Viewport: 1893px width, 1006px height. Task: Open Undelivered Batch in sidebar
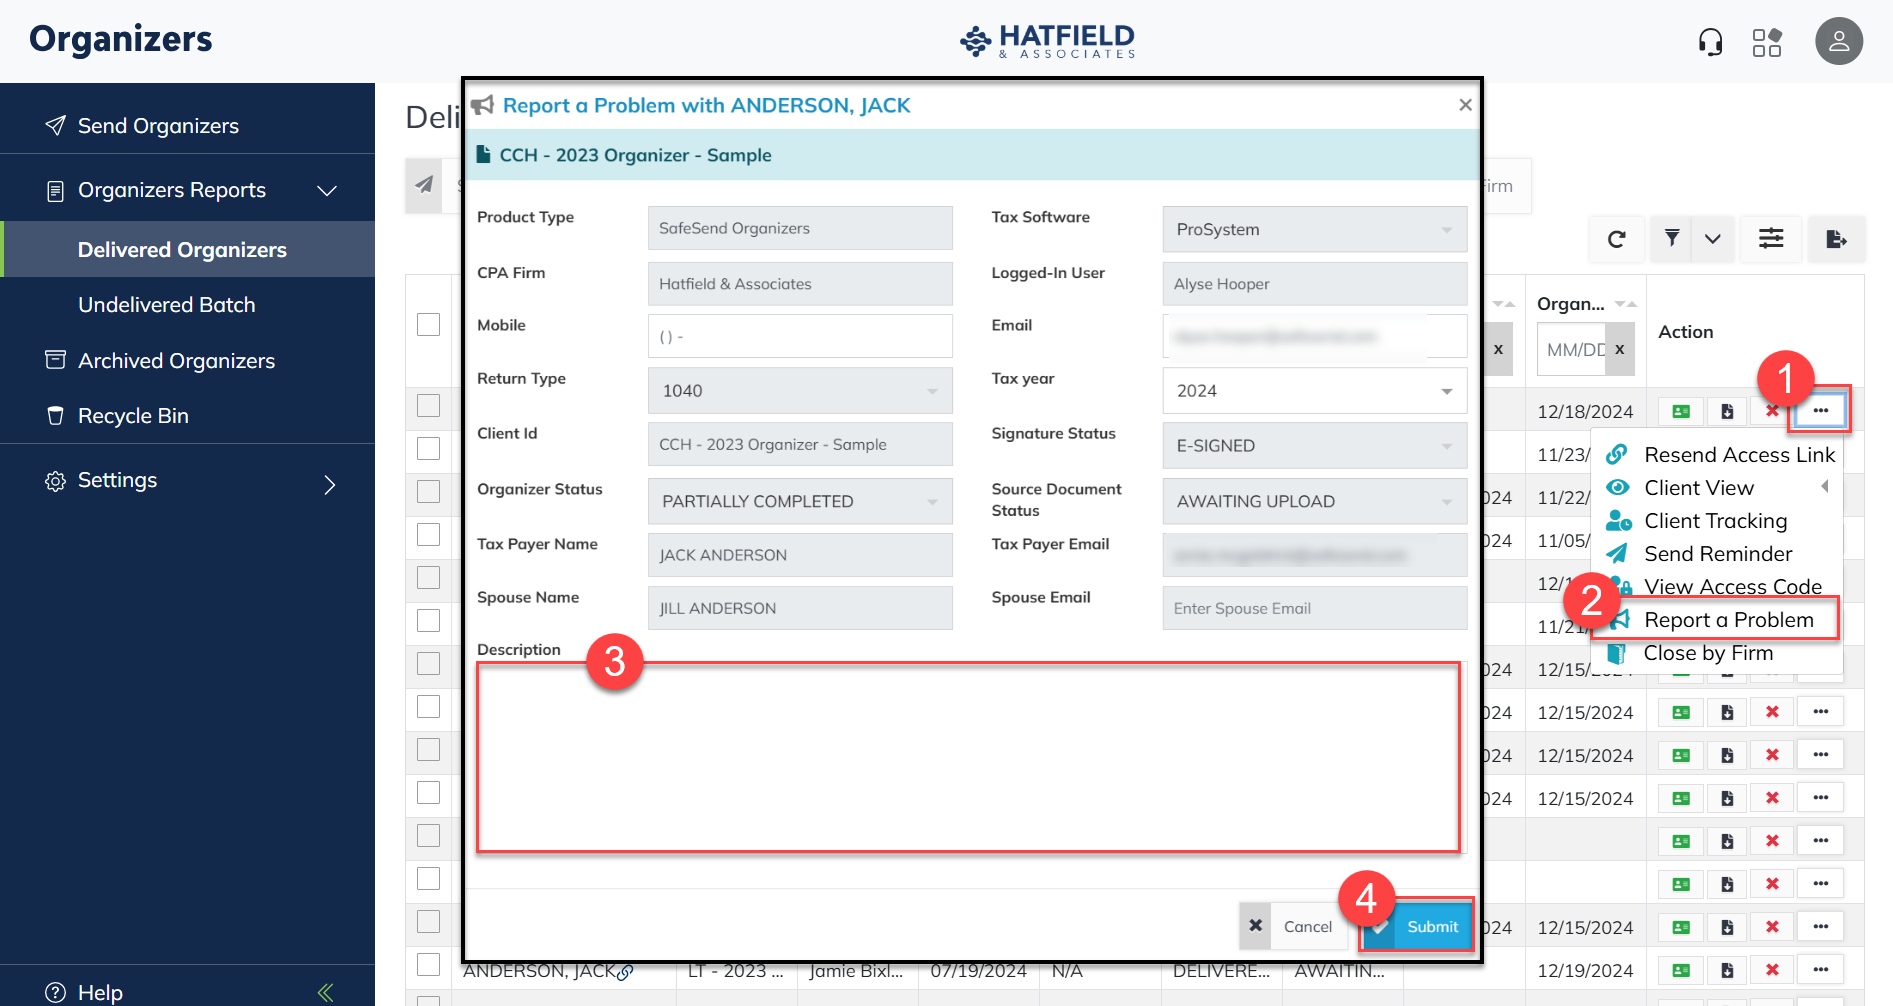pyautogui.click(x=167, y=305)
